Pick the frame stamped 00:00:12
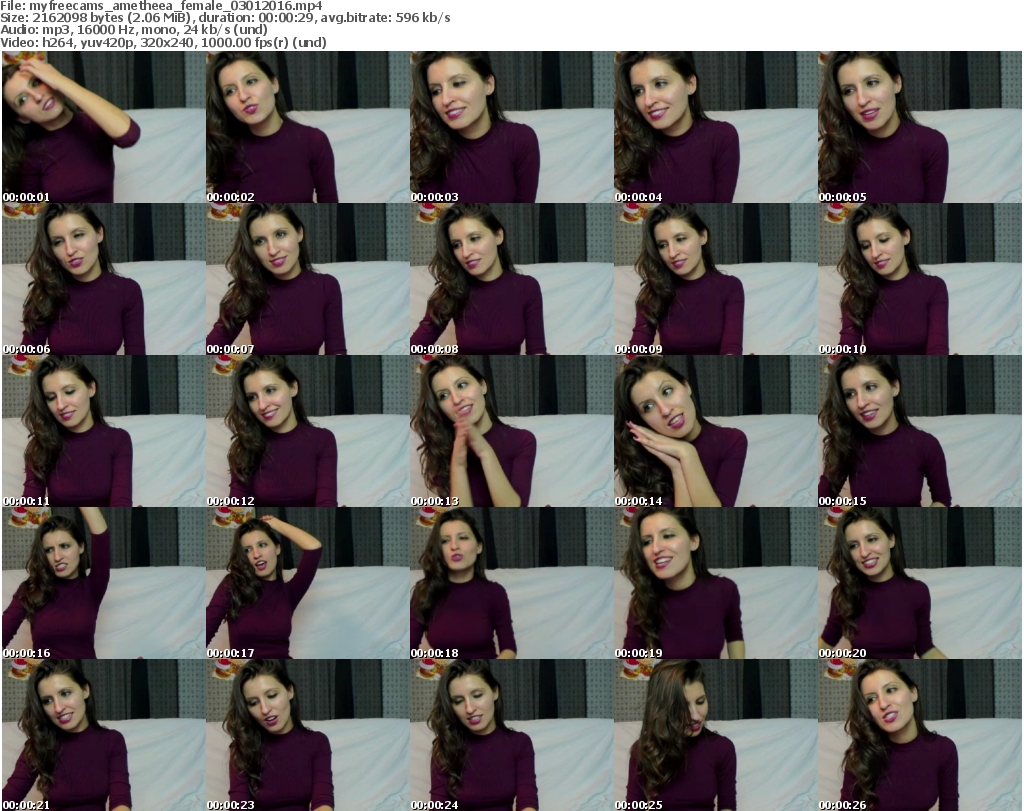 [x=308, y=431]
